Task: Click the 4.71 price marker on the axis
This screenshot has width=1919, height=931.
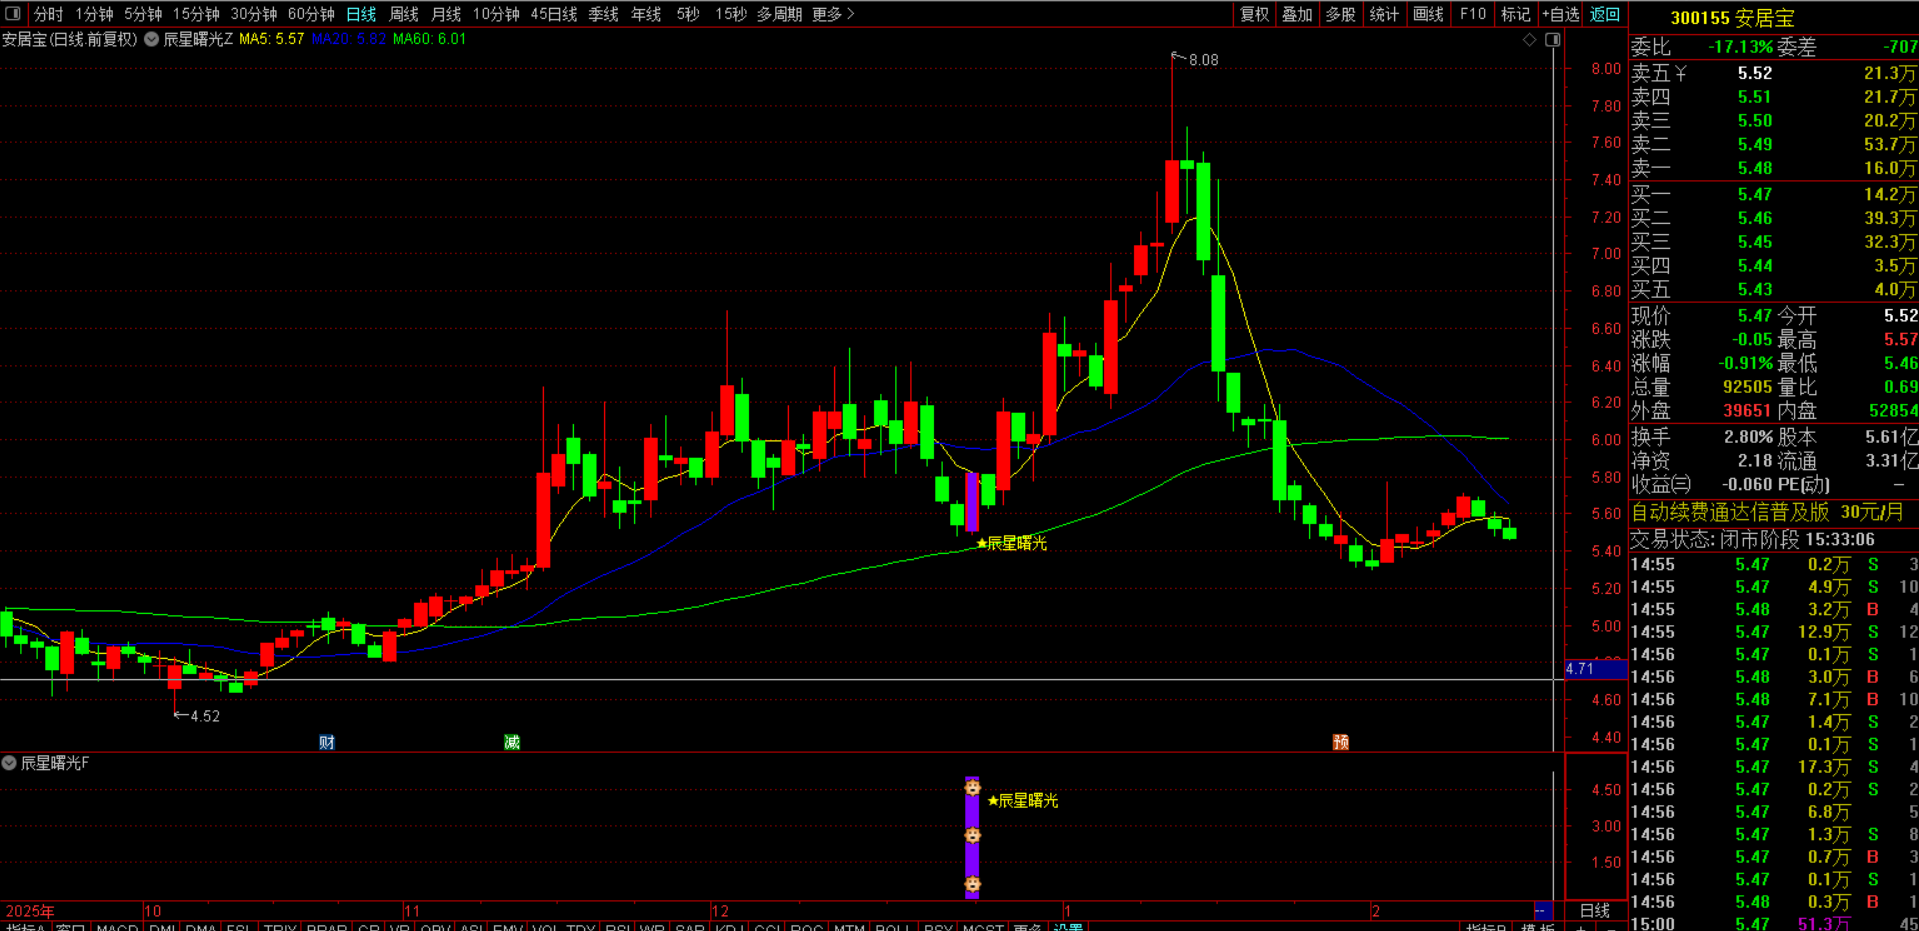Action: tap(1596, 669)
